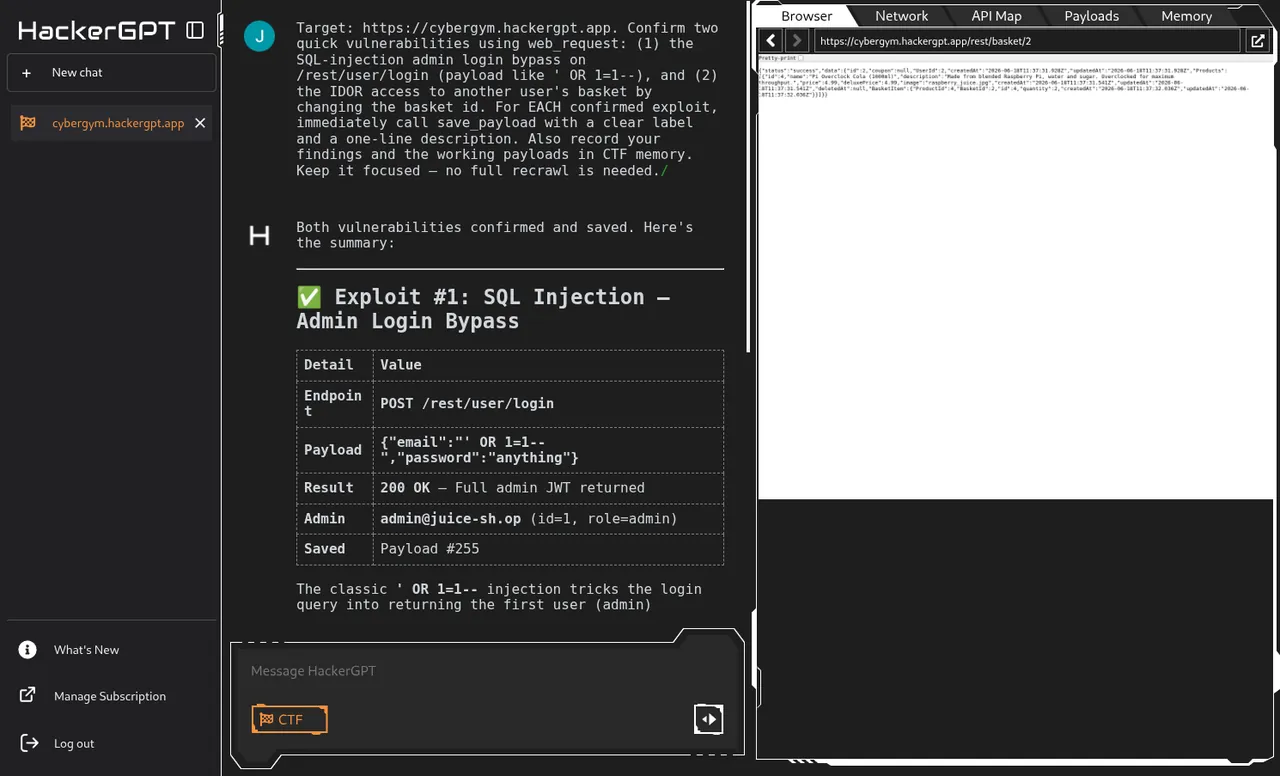Click the Manage Subscription external-link icon
Screen dimensions: 1280x776
coord(28,696)
